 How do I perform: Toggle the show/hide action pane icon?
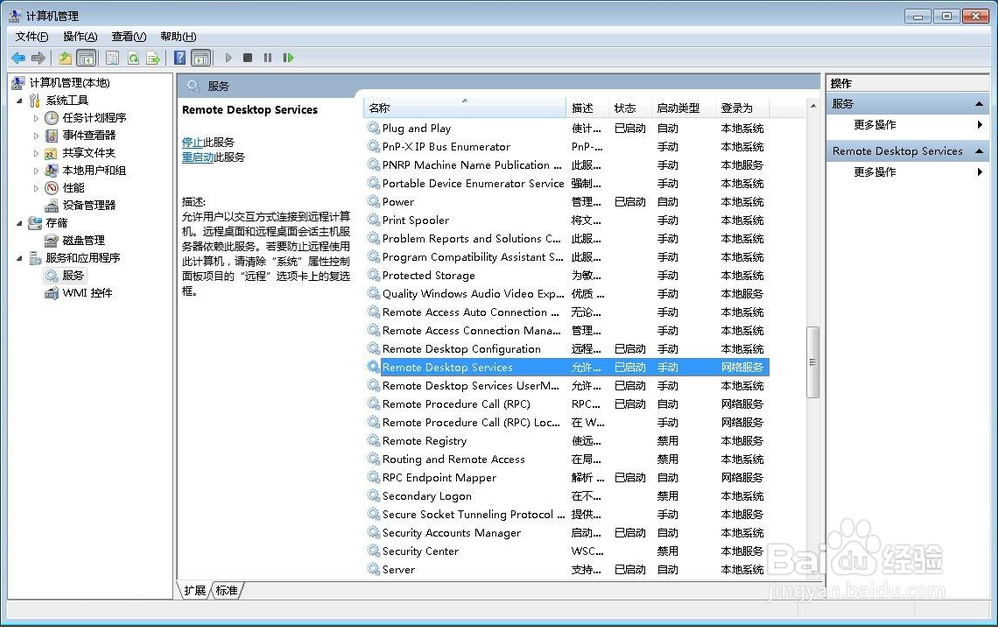coord(200,58)
